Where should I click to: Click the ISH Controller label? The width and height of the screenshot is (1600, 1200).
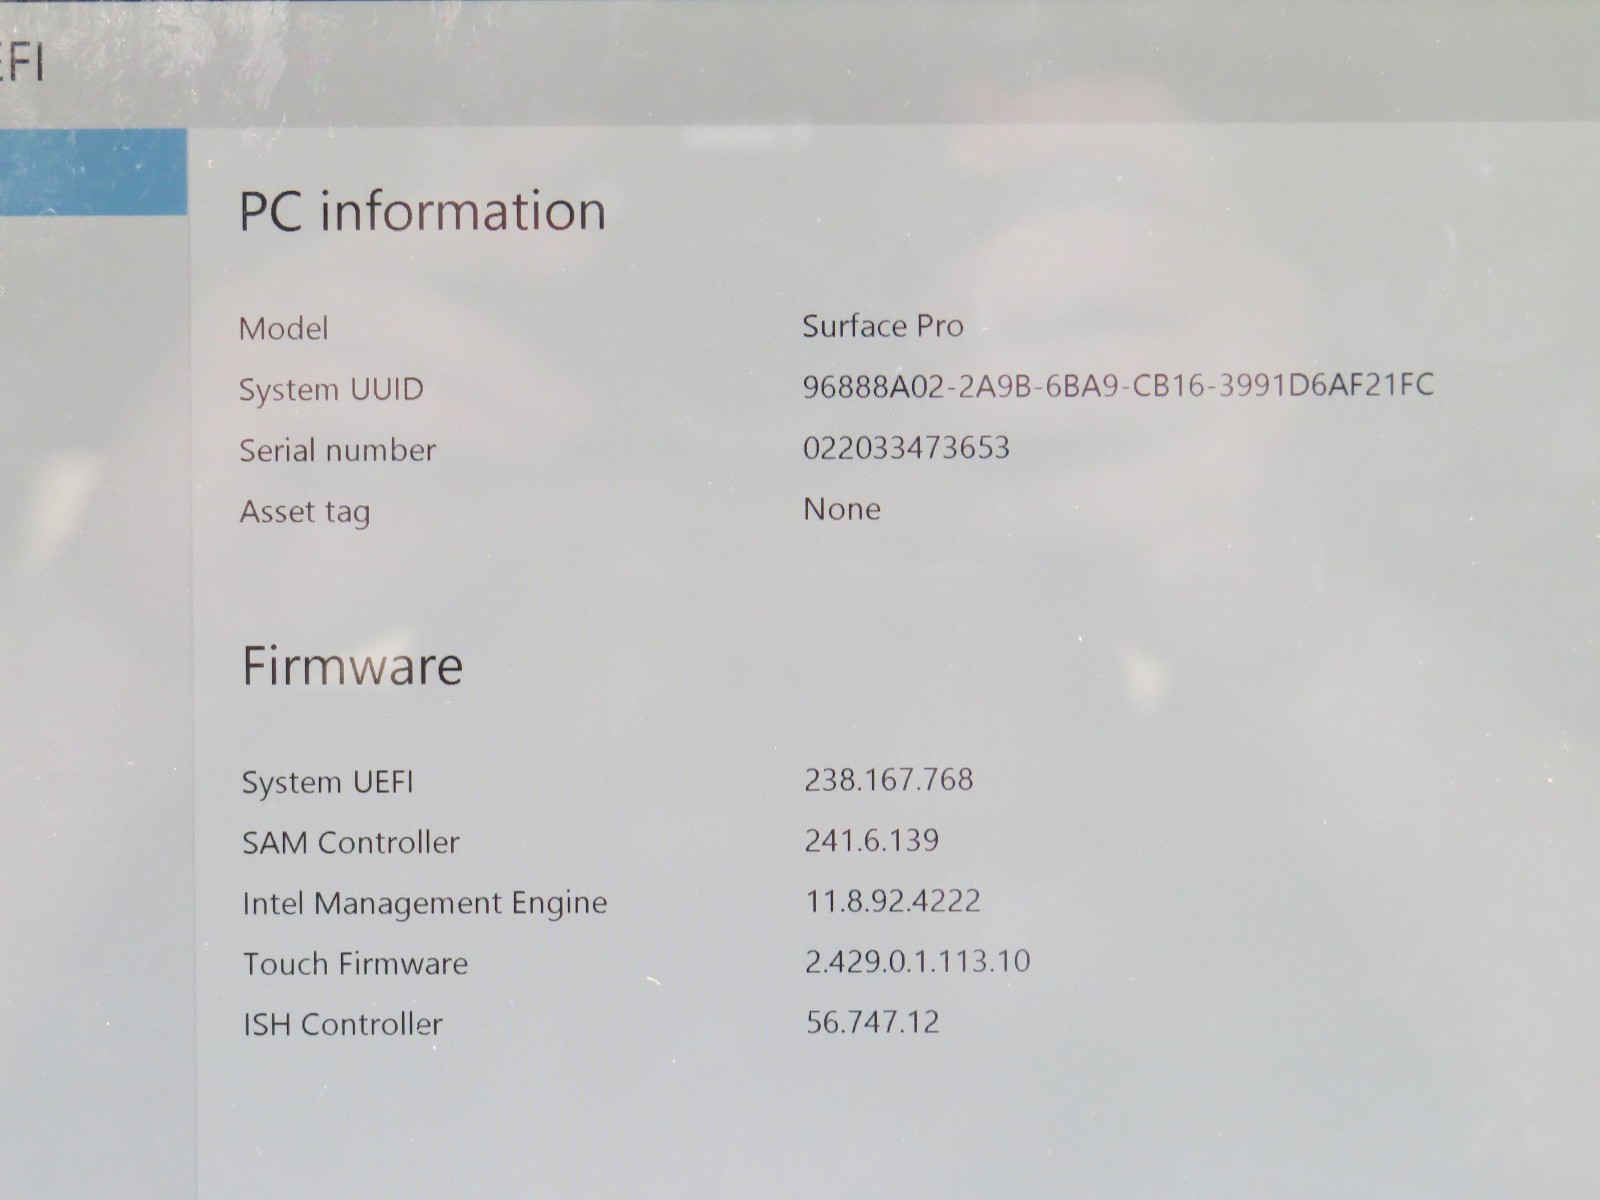(x=343, y=1025)
